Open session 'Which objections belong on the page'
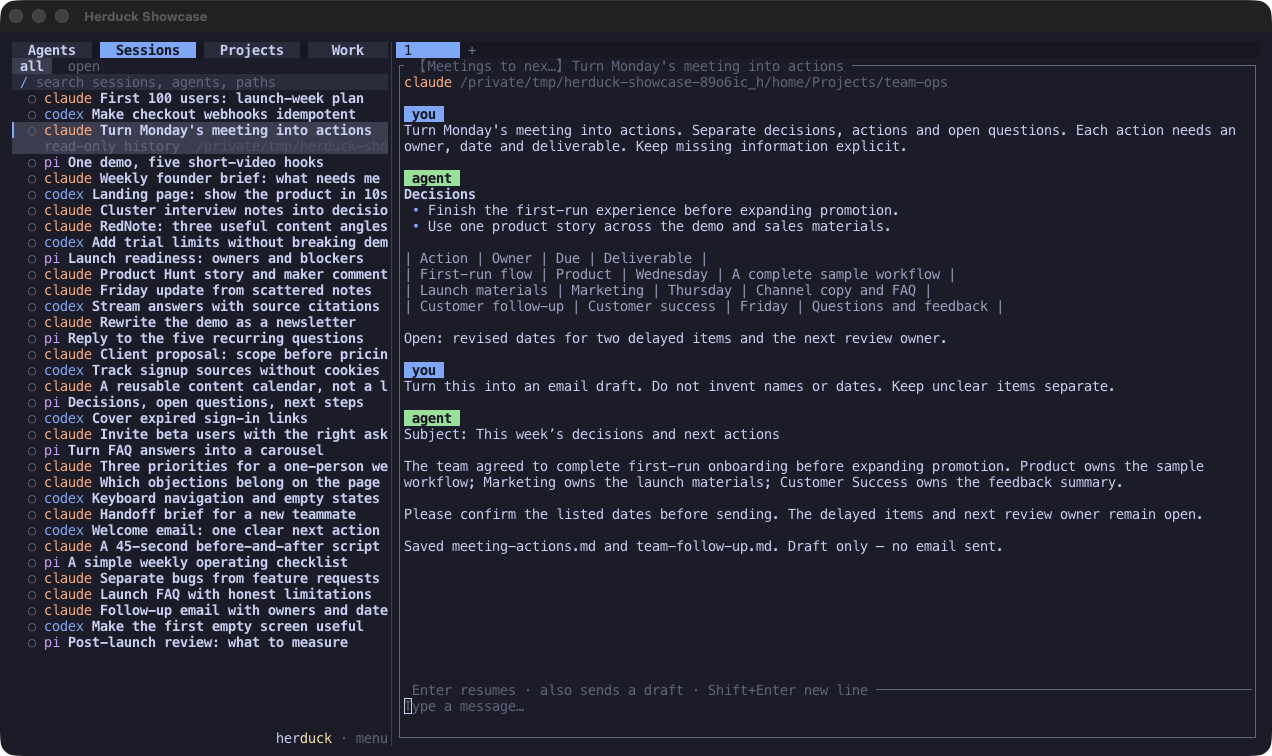This screenshot has width=1272, height=756. tap(200, 482)
